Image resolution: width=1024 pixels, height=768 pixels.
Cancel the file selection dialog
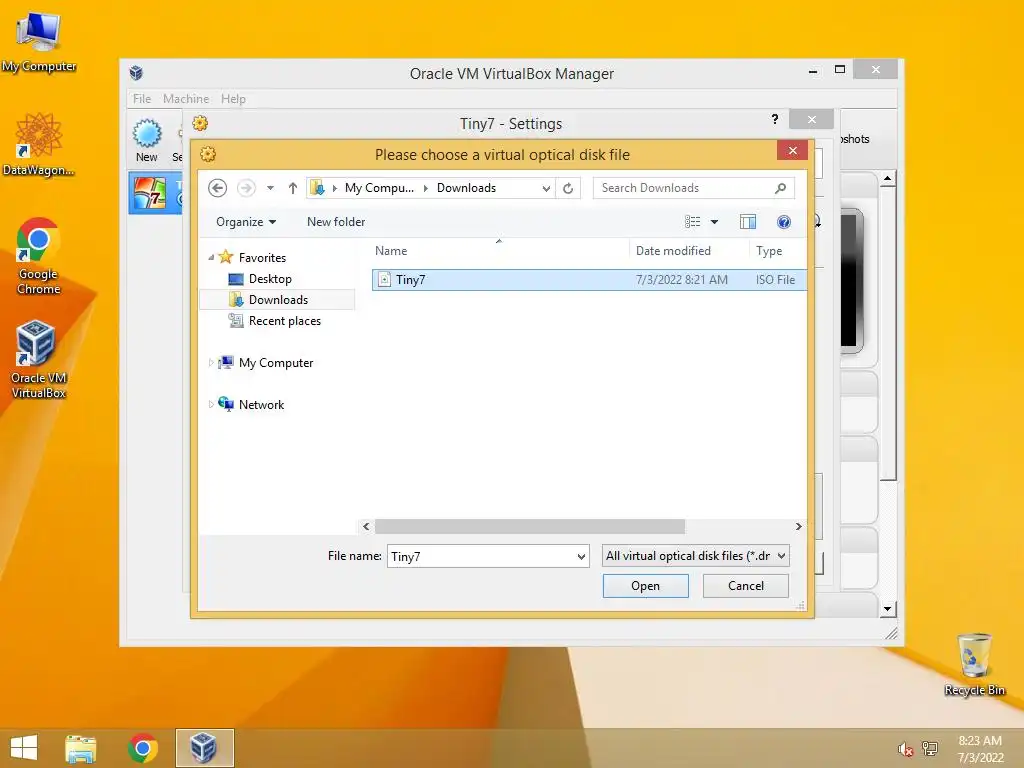745,586
